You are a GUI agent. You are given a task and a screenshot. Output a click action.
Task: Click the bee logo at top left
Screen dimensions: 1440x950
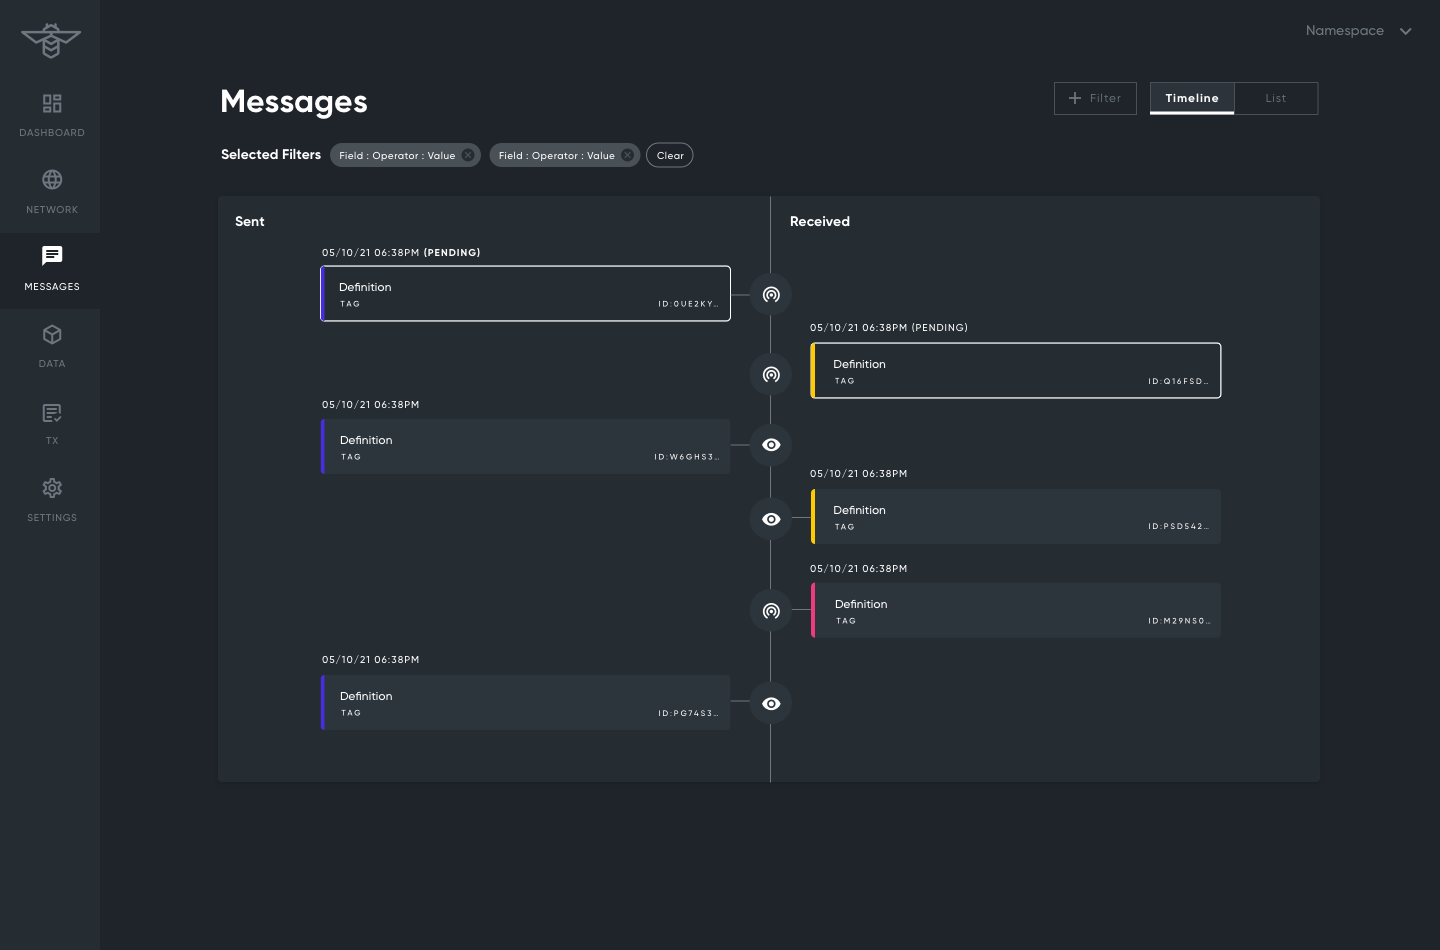pyautogui.click(x=51, y=41)
